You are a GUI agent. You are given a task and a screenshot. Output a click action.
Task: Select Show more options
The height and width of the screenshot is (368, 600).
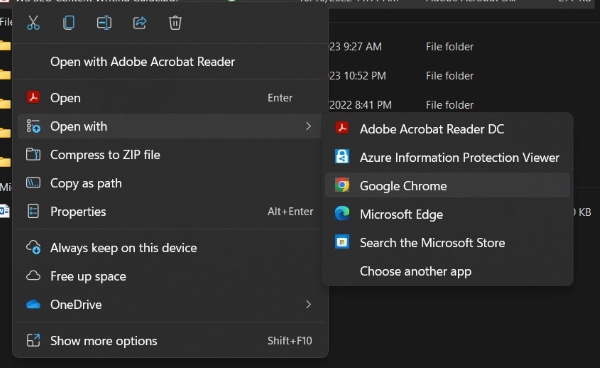pos(170,341)
